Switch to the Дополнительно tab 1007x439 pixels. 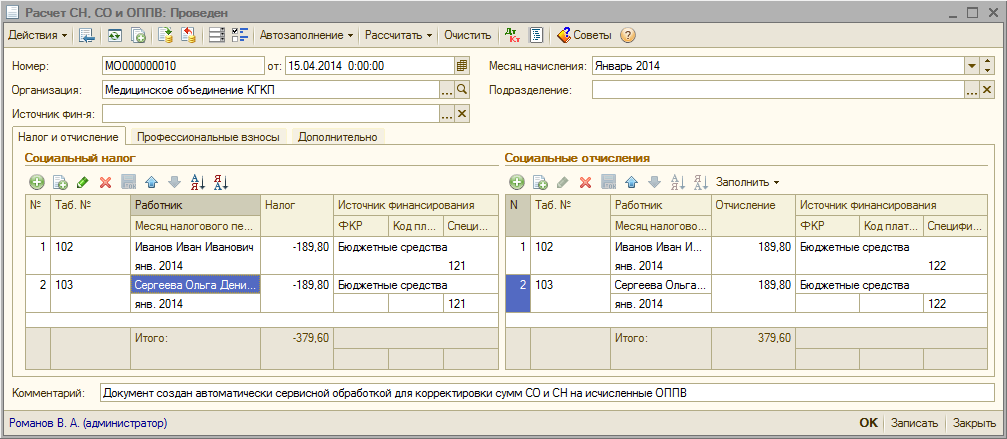click(337, 137)
